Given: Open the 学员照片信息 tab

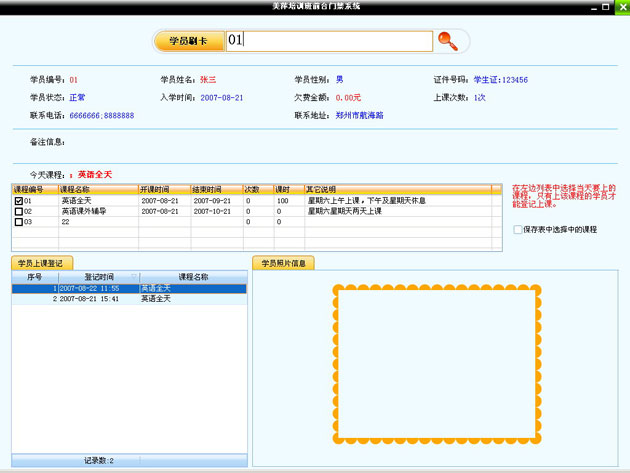Looking at the screenshot, I should click(x=284, y=263).
